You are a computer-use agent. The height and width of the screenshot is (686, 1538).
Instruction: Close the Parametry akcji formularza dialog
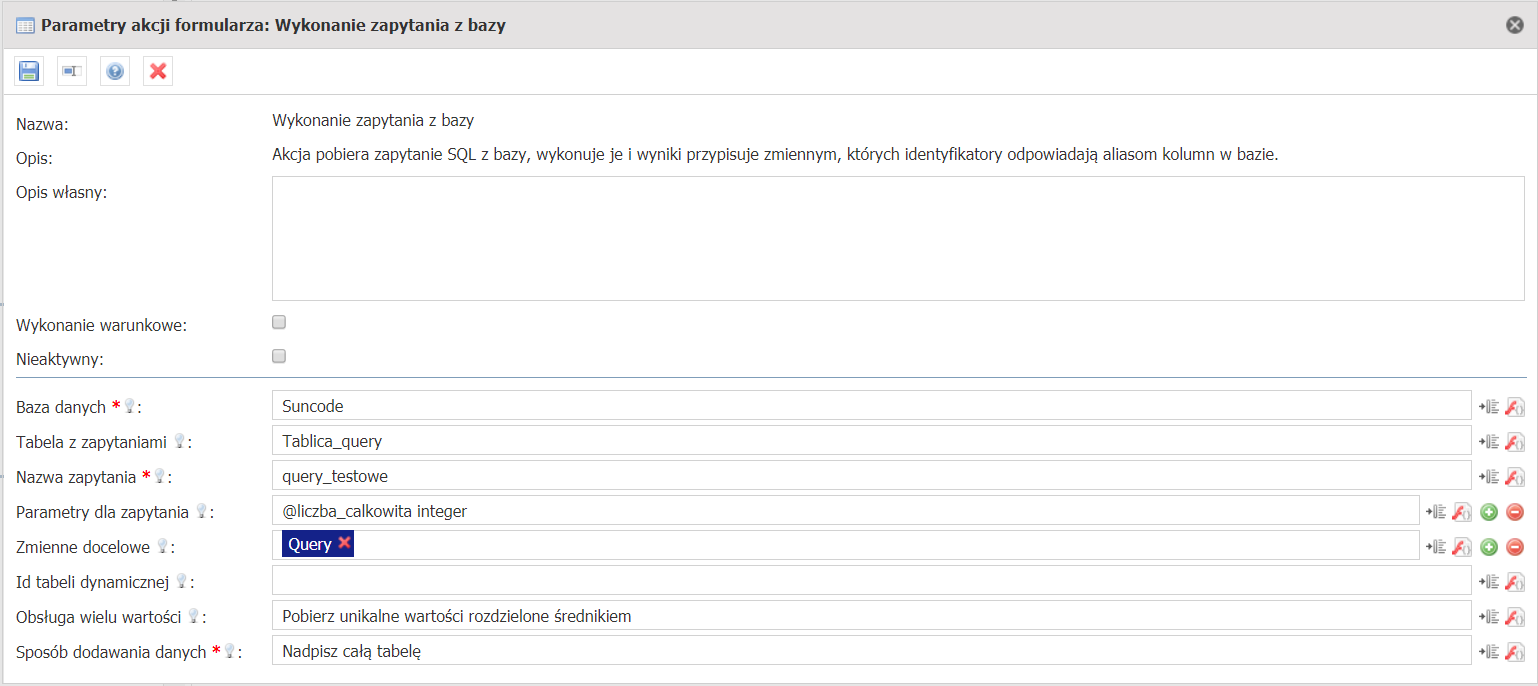1515,25
